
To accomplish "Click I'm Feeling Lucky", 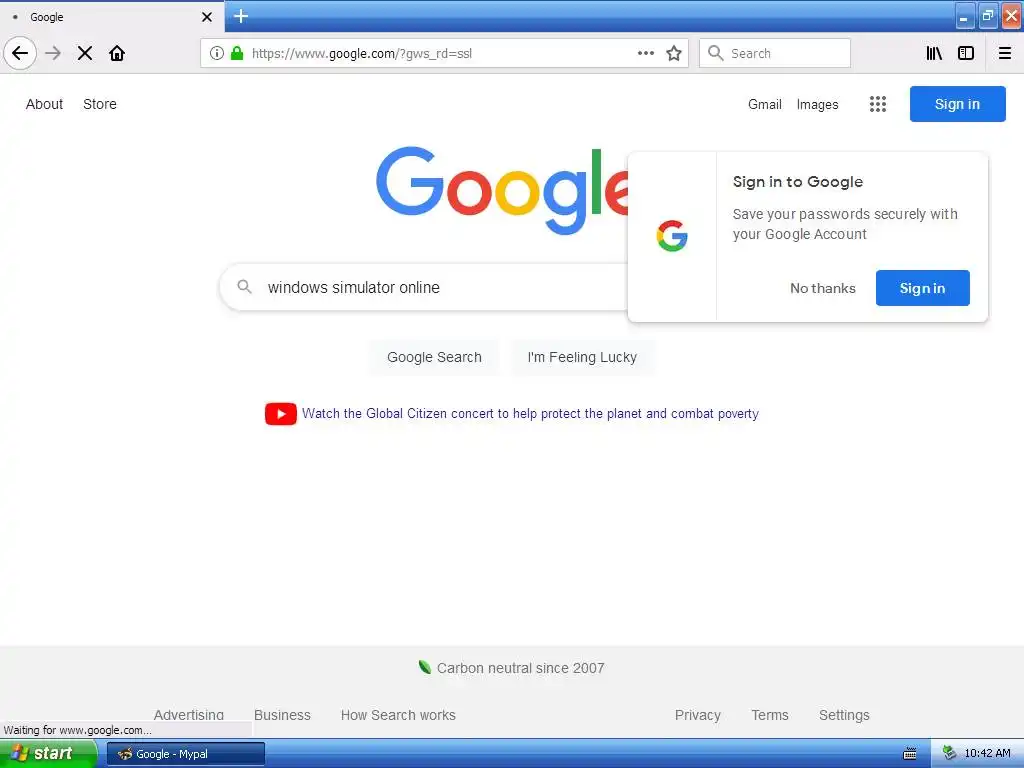I will pyautogui.click(x=582, y=357).
